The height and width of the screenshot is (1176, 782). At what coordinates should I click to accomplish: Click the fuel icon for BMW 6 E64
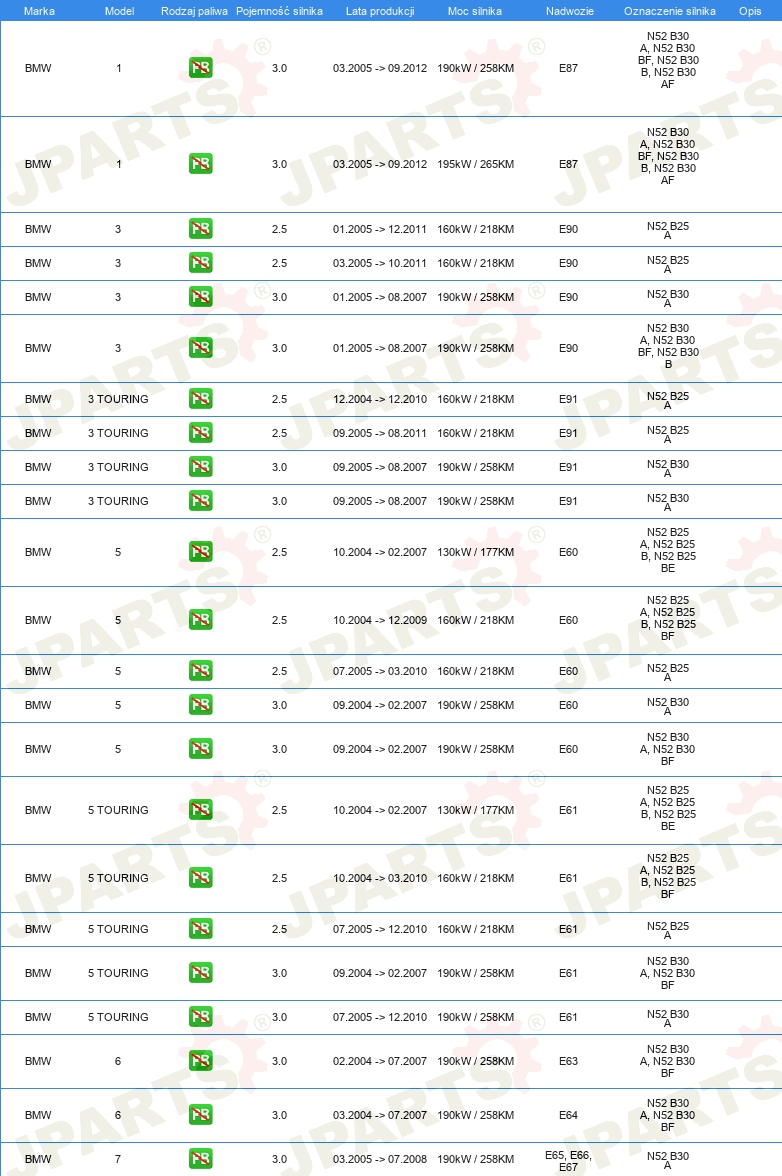pos(200,1114)
